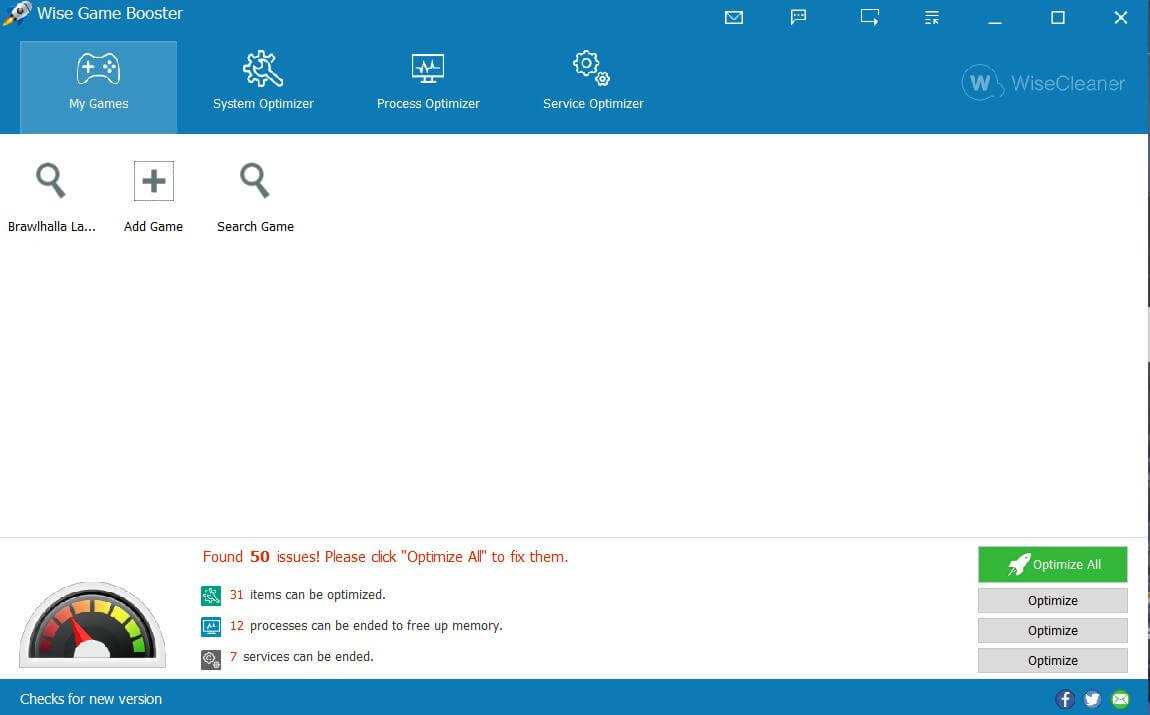The image size is (1150, 715).
Task: Click the rocket app icon in title bar
Action: [17, 13]
